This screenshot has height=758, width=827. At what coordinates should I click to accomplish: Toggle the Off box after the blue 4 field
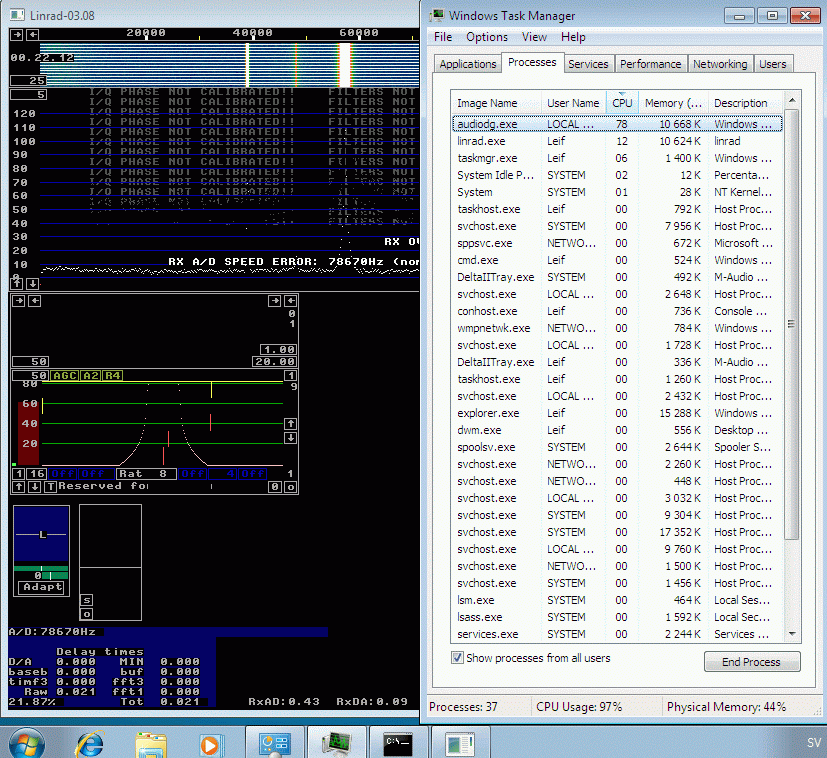[x=253, y=474]
